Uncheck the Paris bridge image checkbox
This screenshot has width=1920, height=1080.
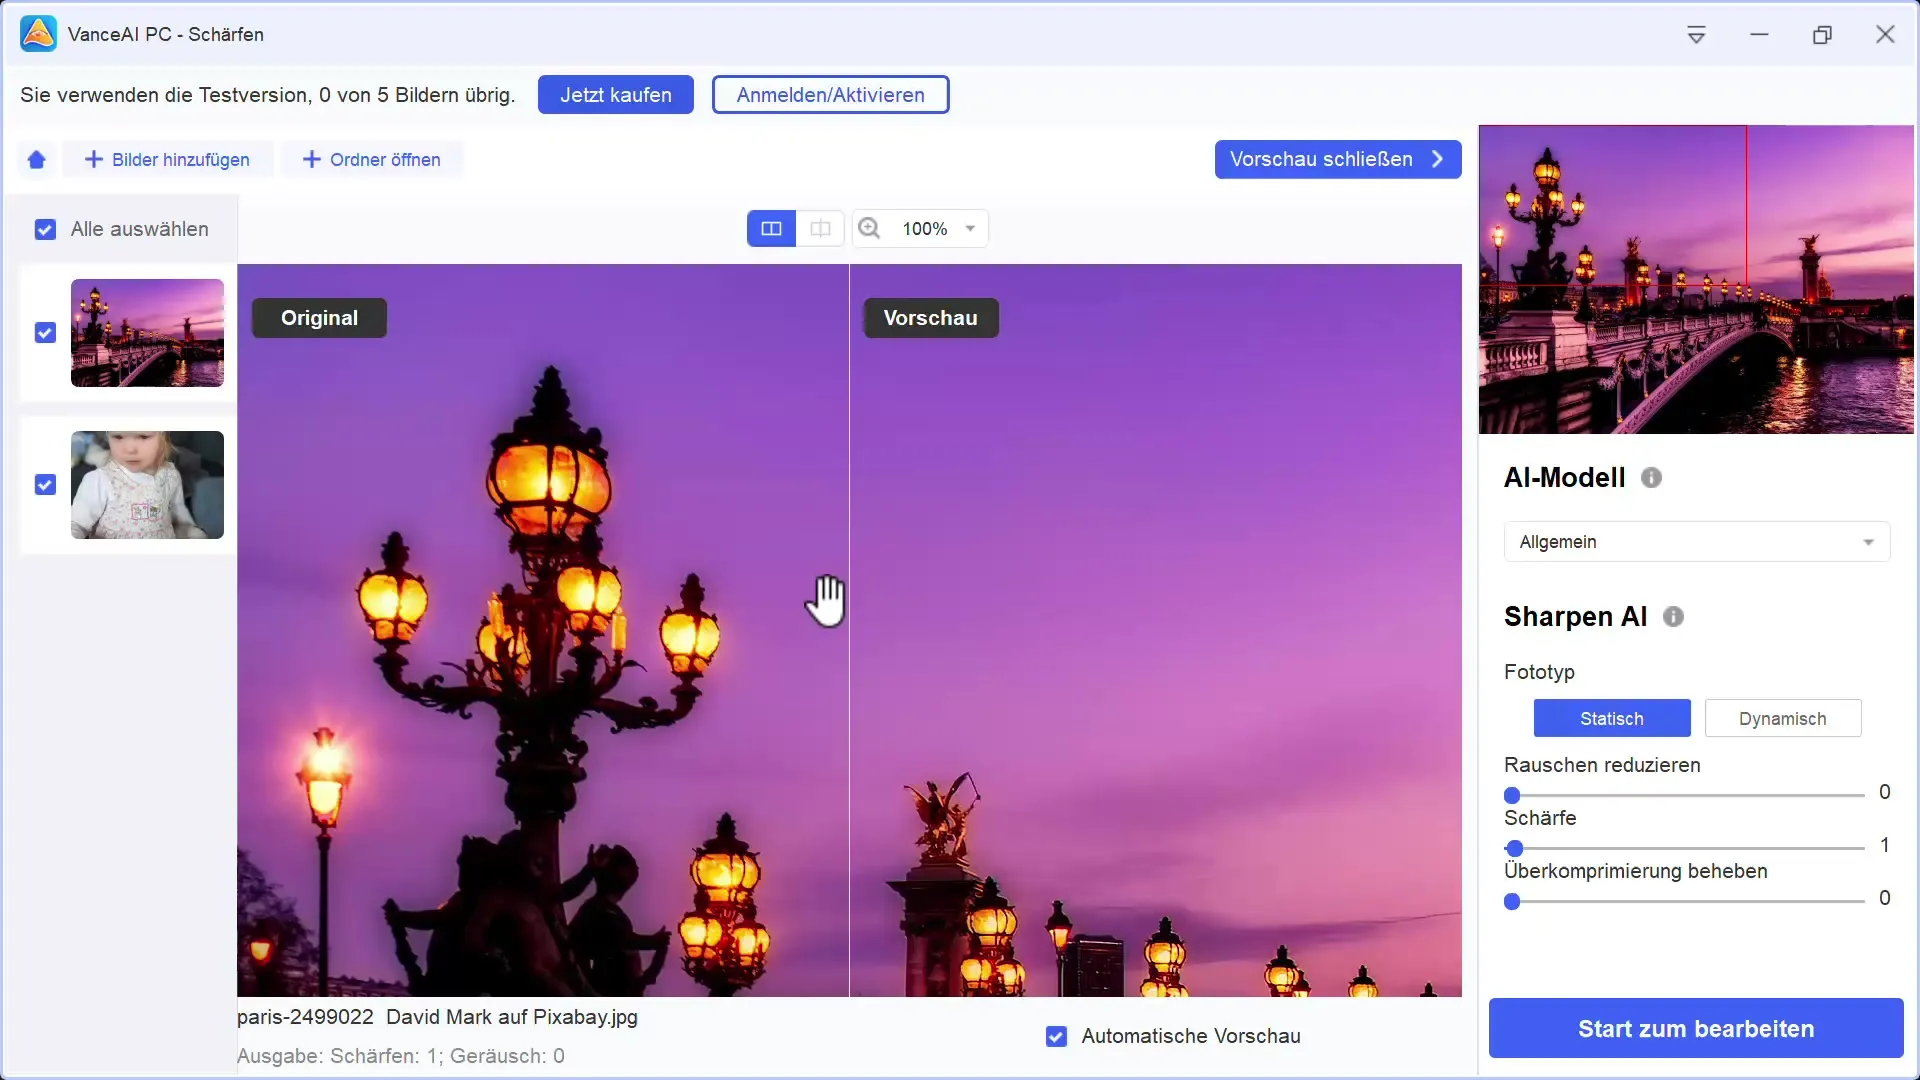coord(45,333)
